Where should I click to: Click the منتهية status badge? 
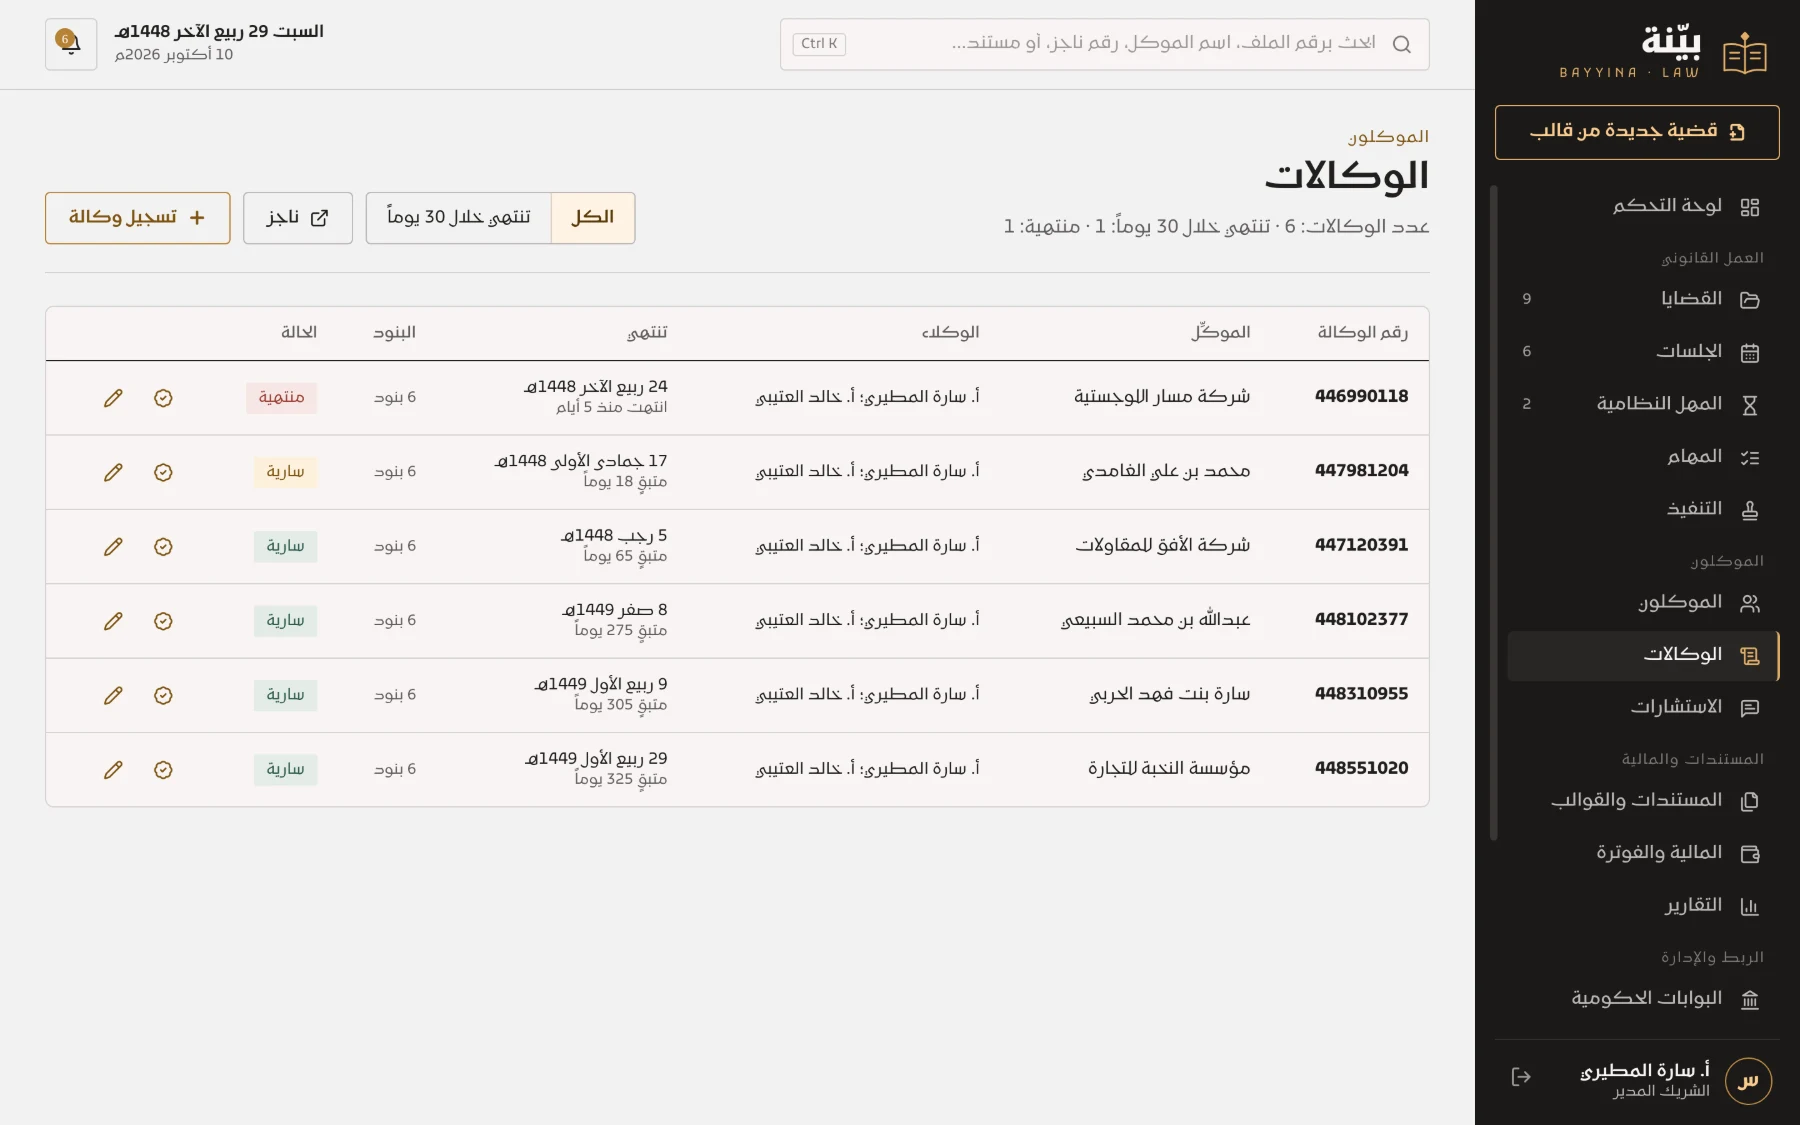pos(282,398)
